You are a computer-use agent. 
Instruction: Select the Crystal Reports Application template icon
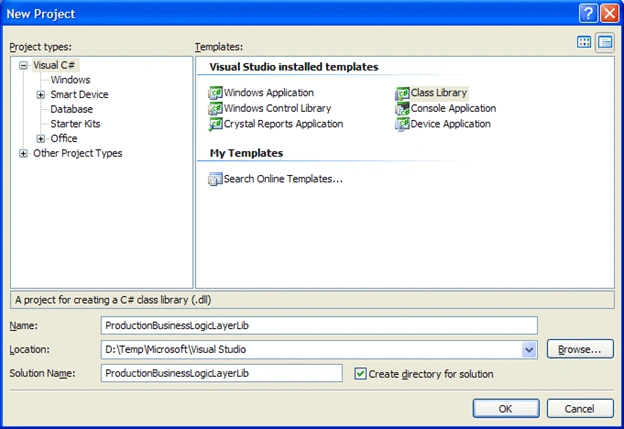click(215, 124)
